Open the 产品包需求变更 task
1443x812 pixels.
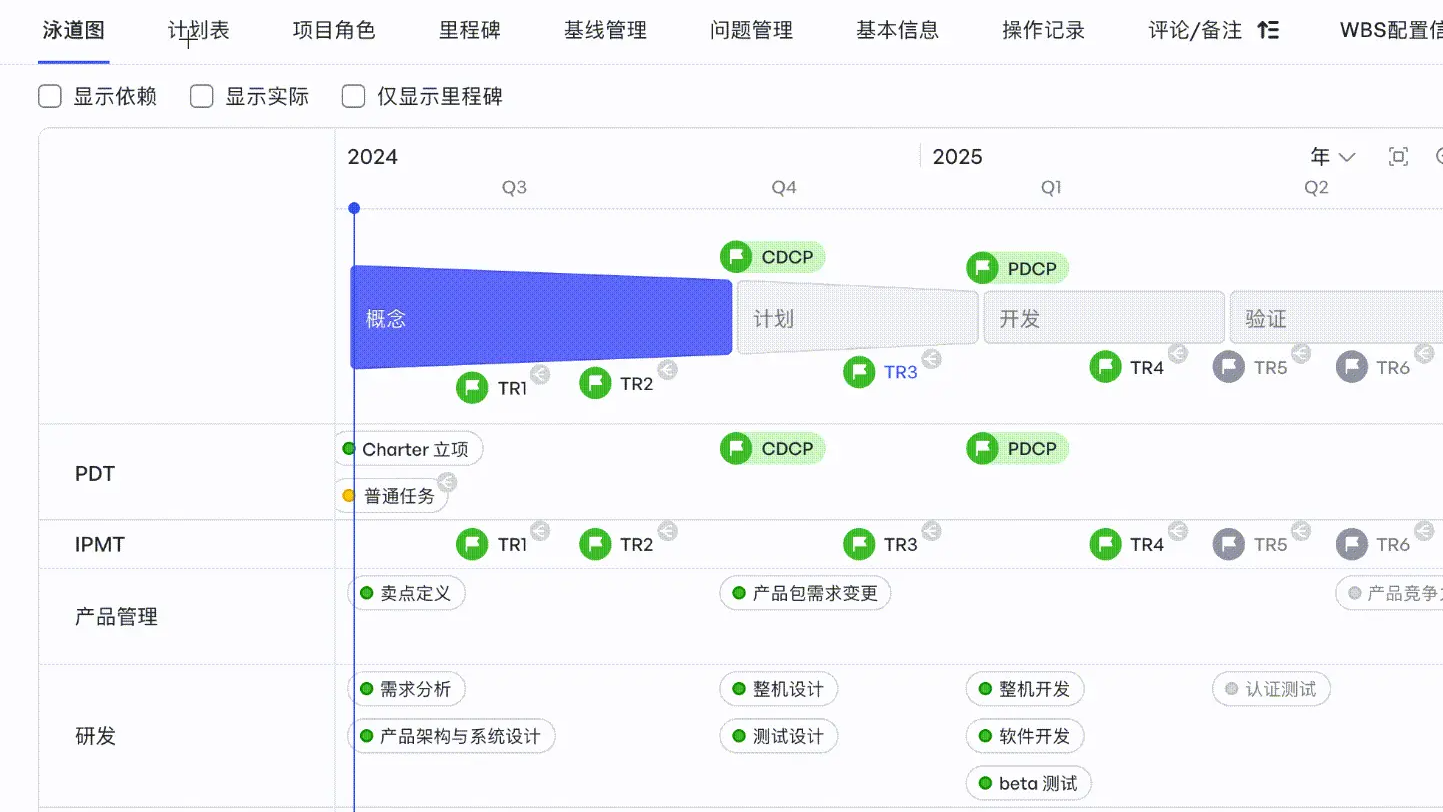point(805,593)
